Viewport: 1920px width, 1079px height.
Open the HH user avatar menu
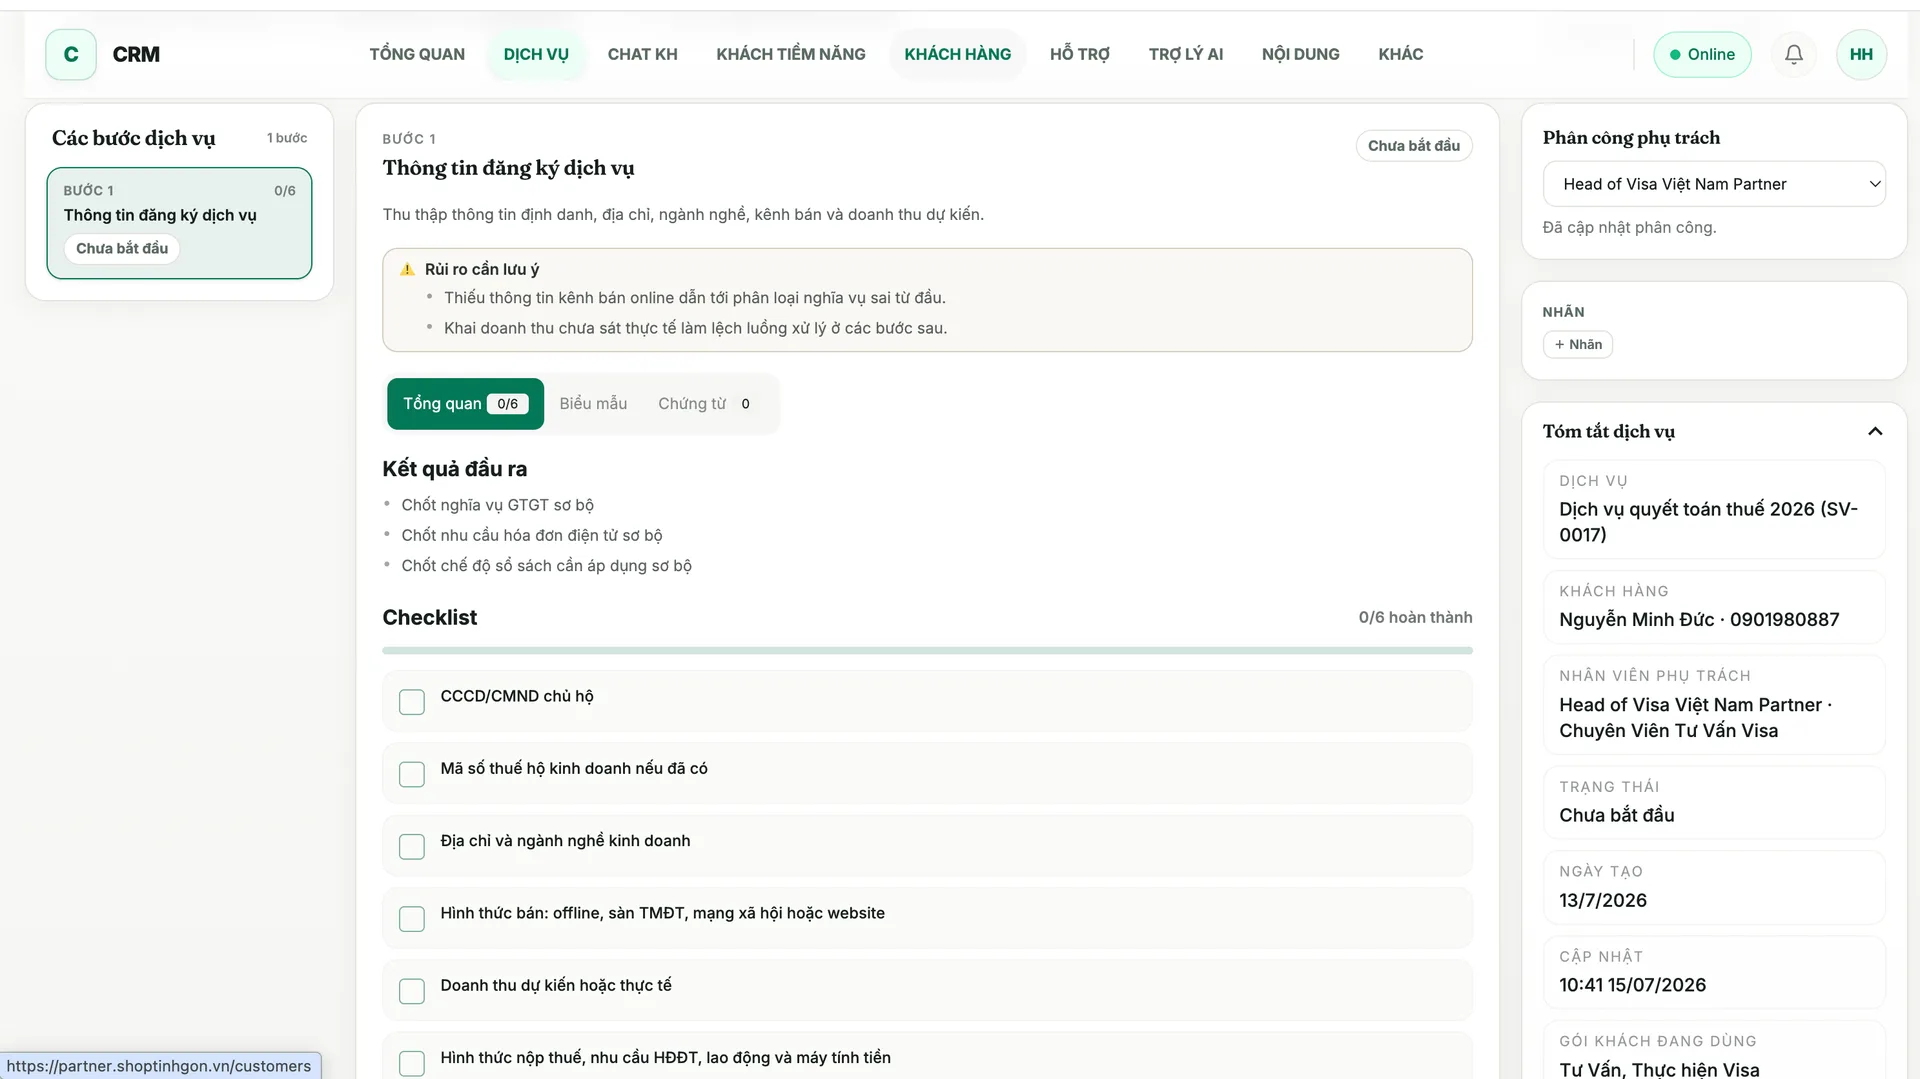tap(1861, 54)
